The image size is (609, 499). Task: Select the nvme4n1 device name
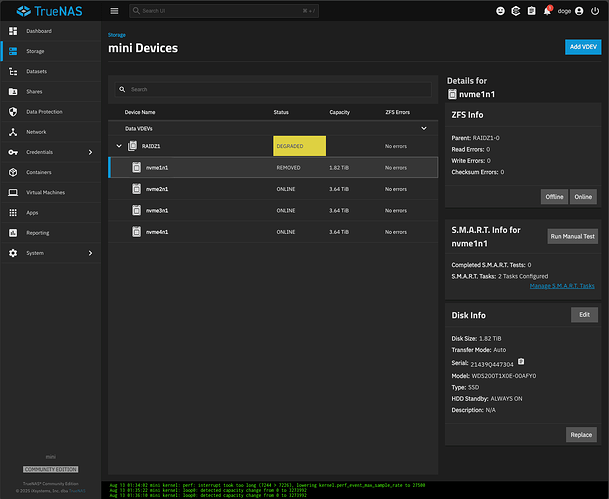point(157,232)
